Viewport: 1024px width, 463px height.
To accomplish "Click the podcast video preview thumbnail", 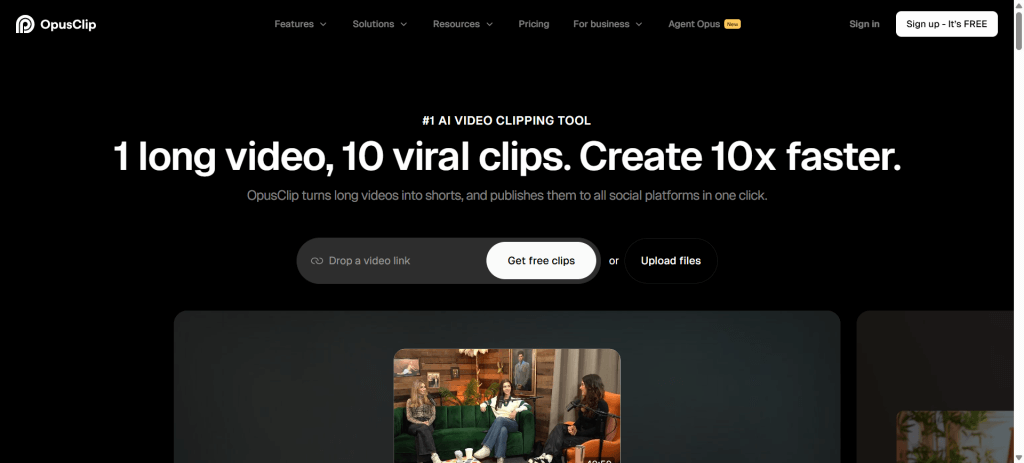I will [507, 405].
